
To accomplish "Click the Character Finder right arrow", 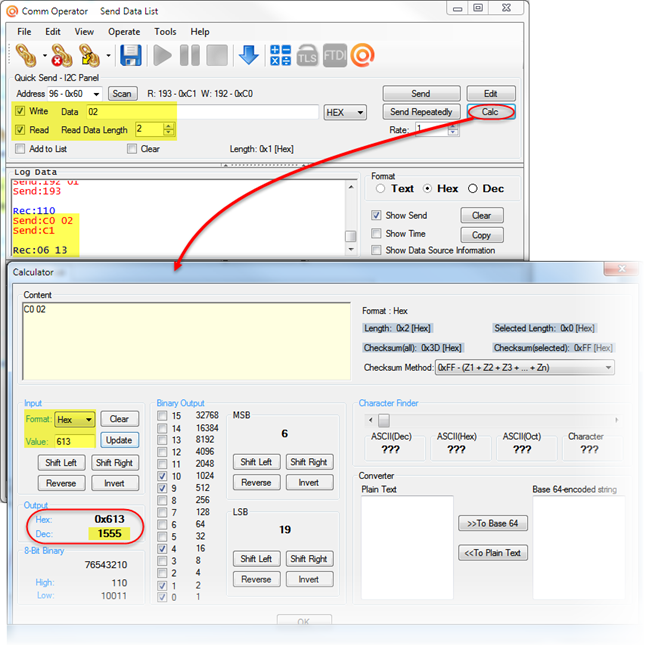I will (x=617, y=420).
